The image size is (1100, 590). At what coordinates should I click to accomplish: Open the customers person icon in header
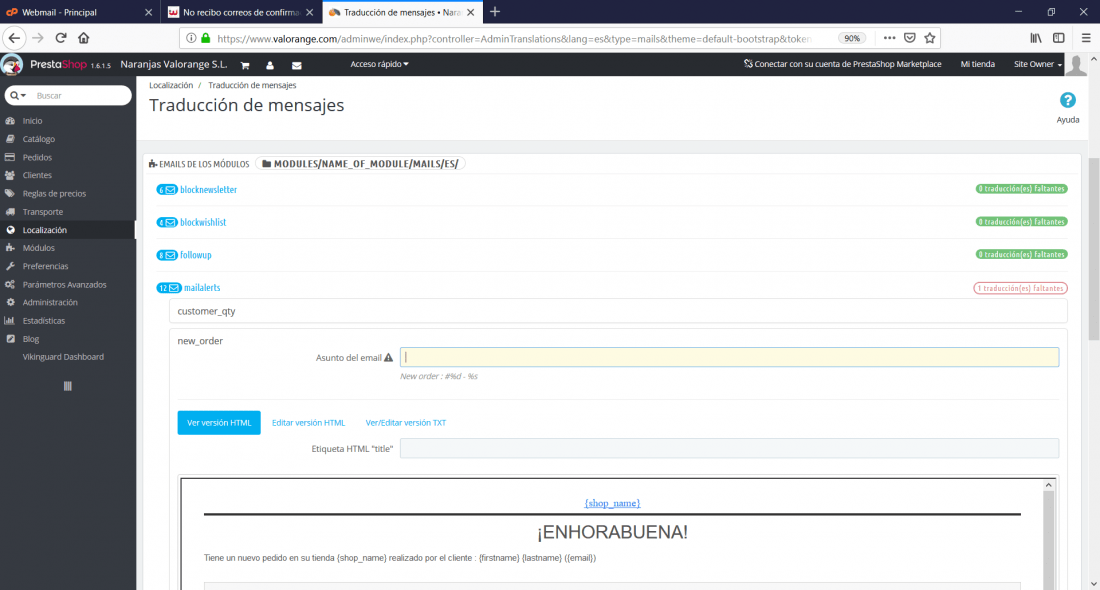(270, 65)
